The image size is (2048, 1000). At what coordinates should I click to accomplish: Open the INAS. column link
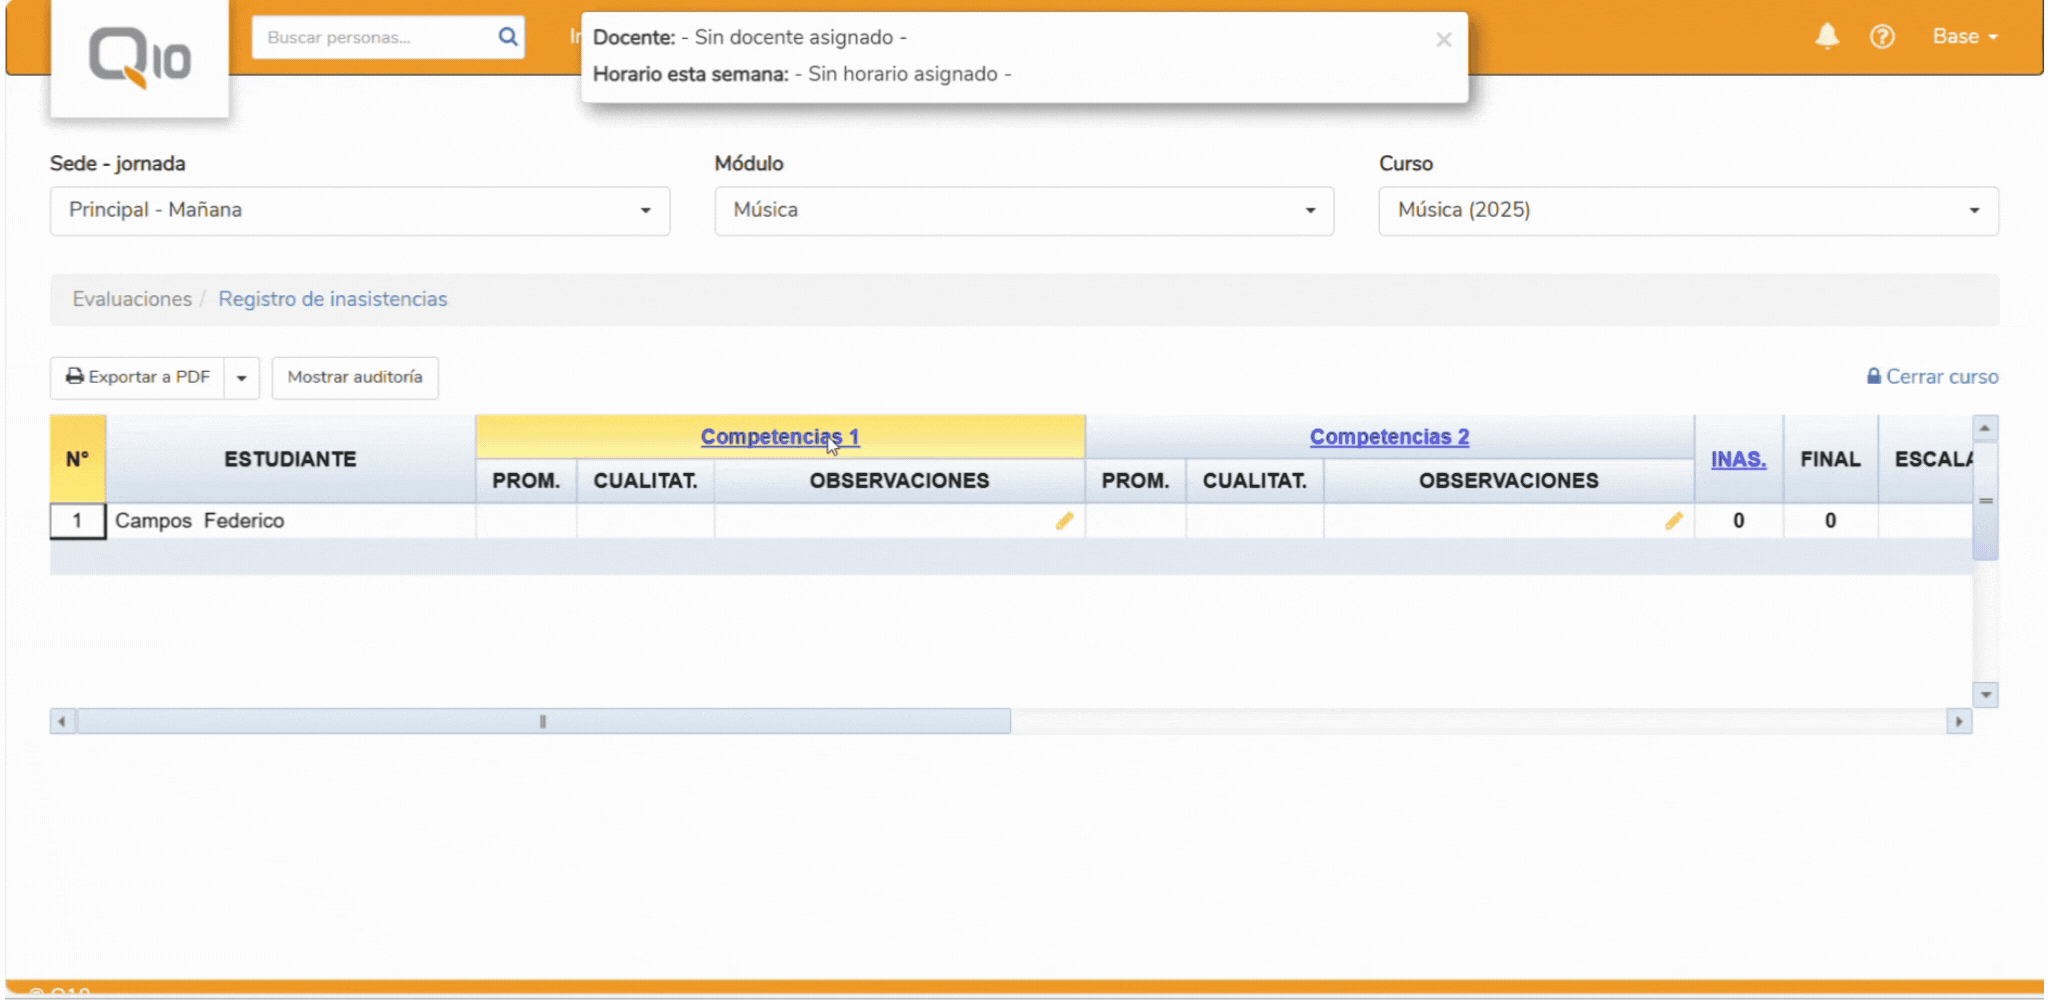coord(1737,460)
